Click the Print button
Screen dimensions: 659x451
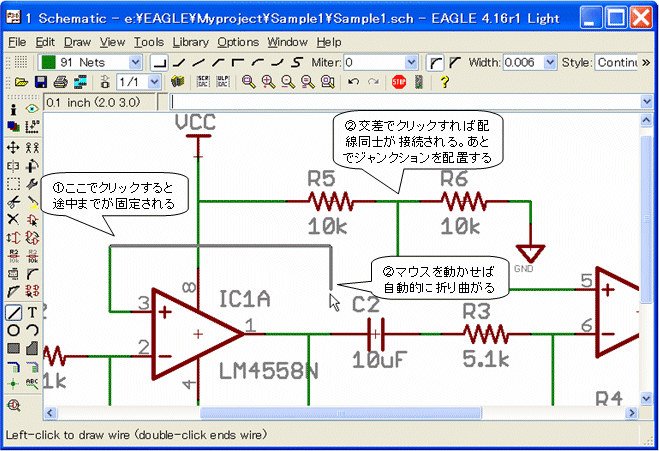coord(61,82)
